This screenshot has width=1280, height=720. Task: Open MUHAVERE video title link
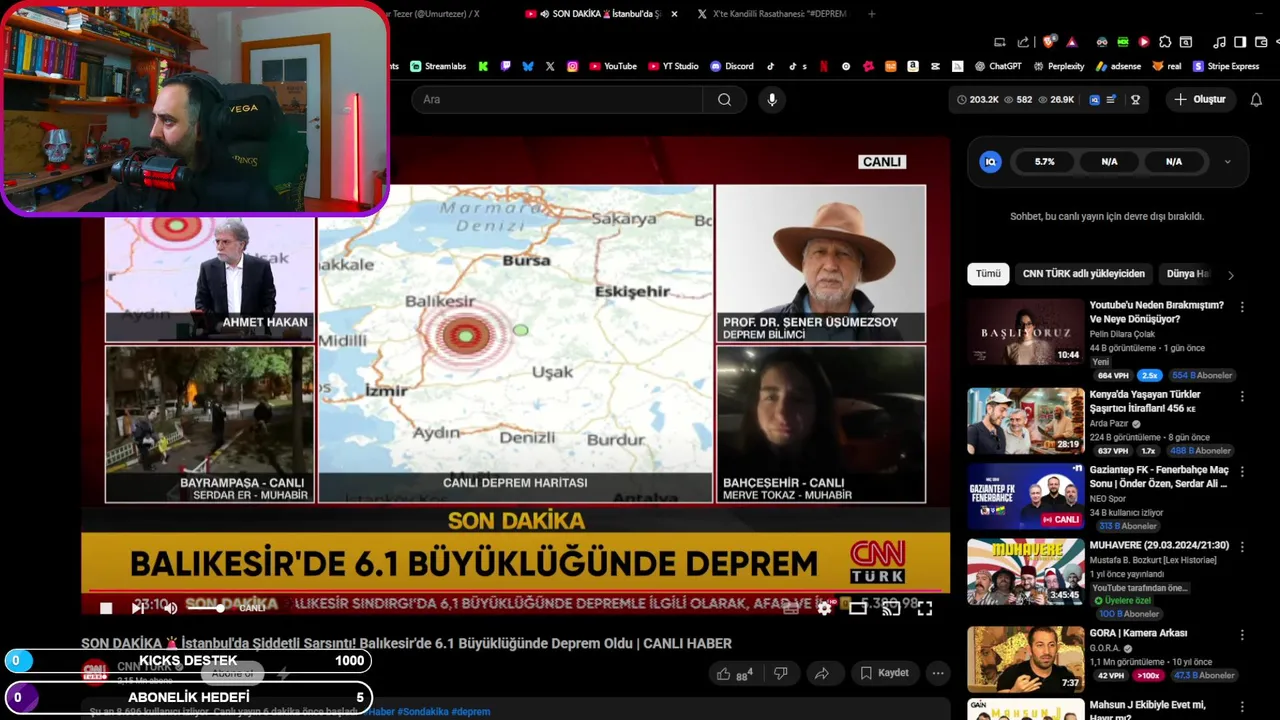point(1159,546)
